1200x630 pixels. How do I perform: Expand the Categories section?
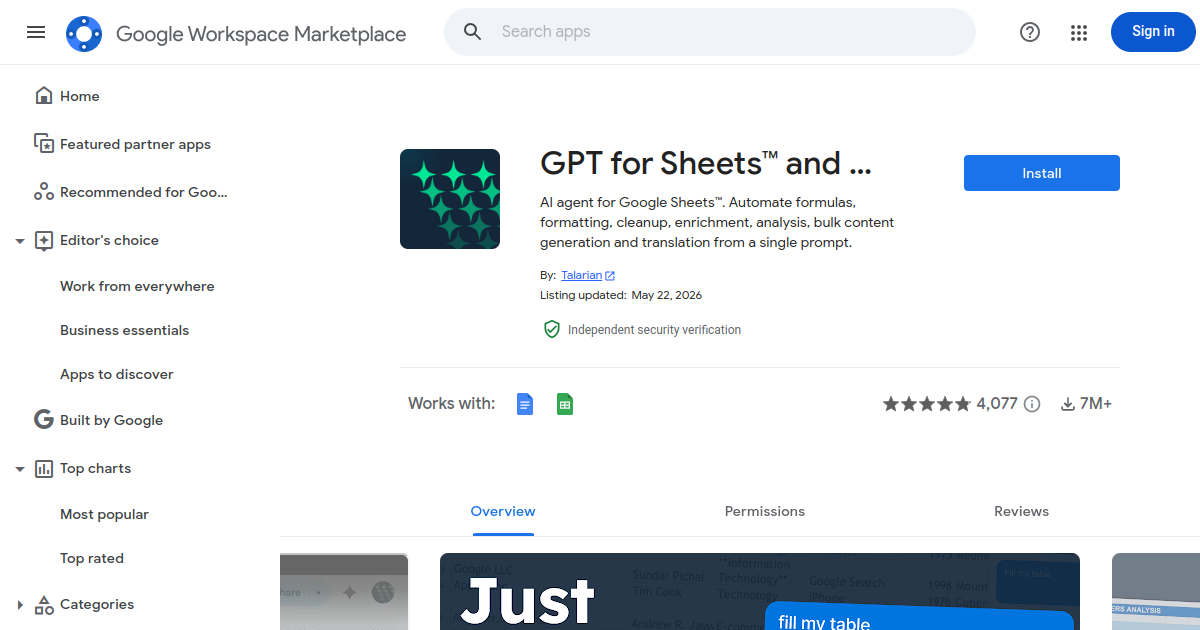(20, 605)
